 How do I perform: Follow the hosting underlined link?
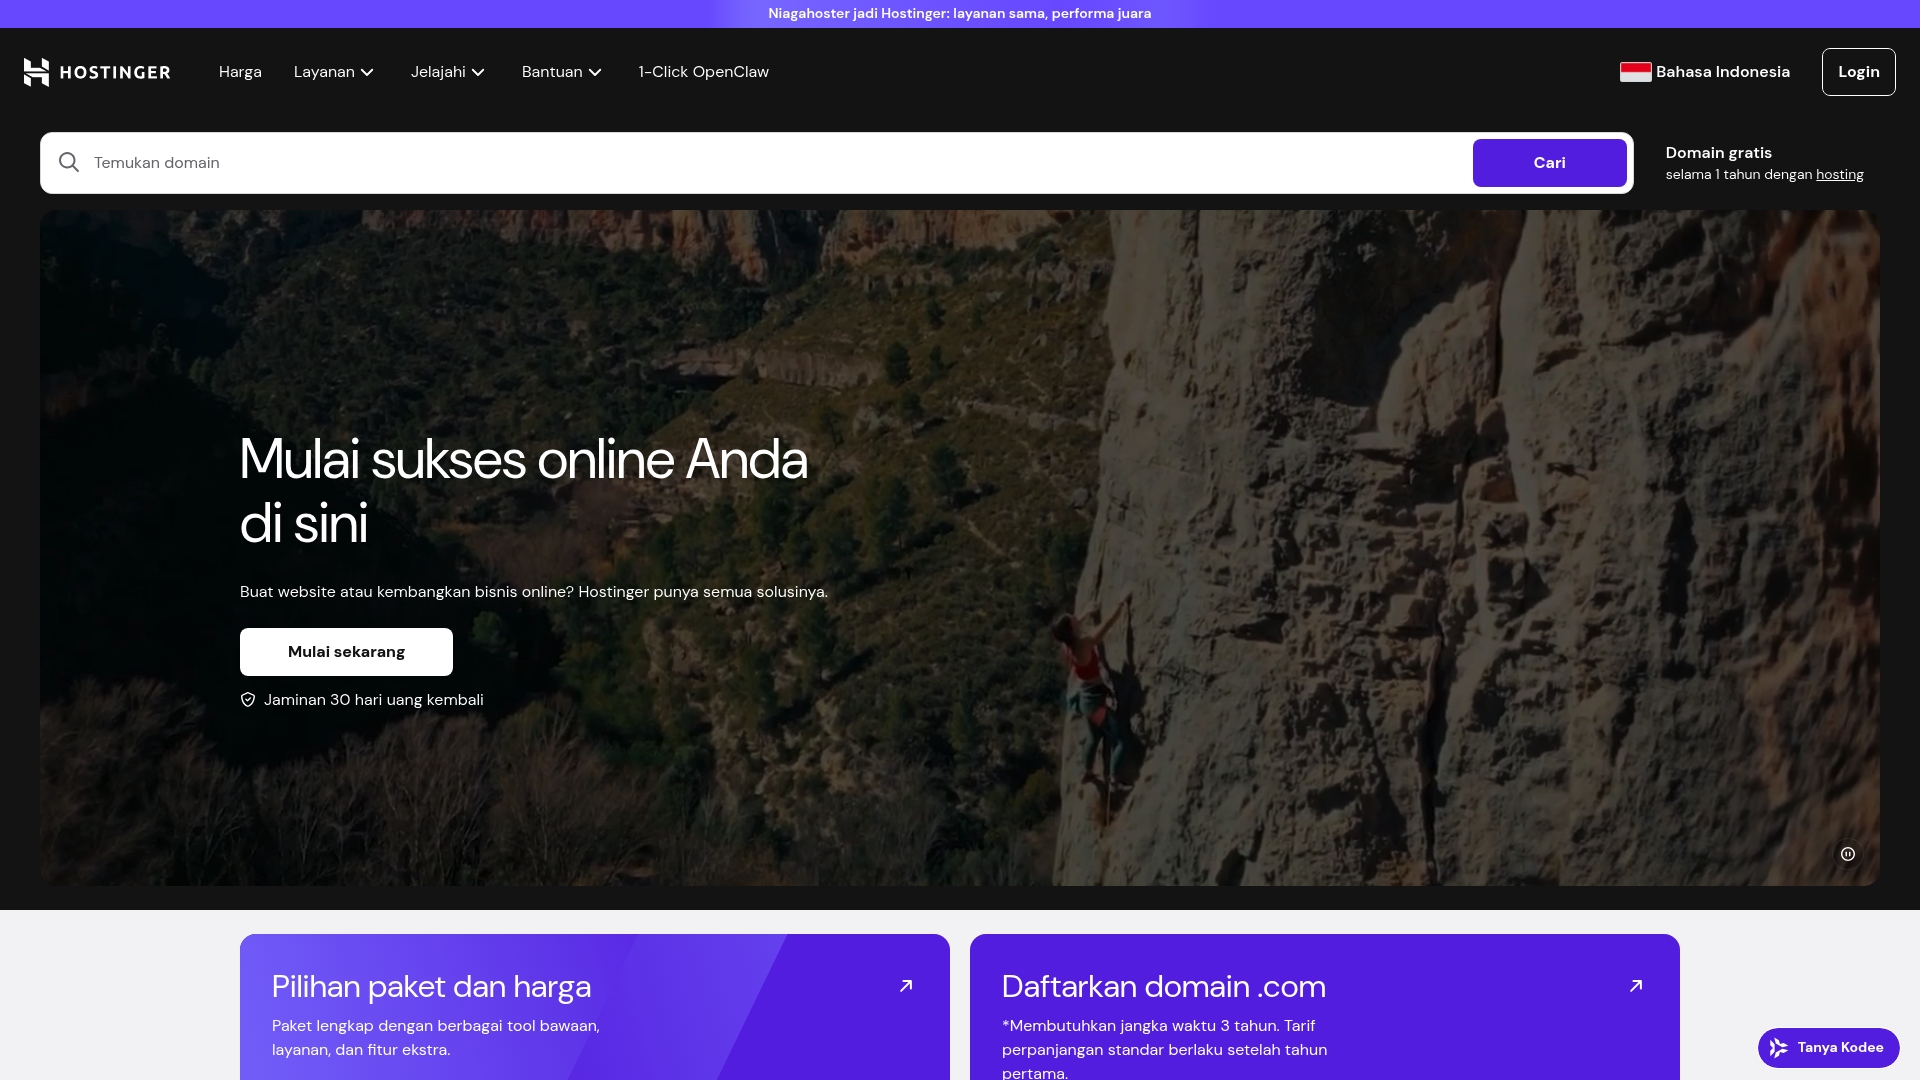tap(1839, 175)
